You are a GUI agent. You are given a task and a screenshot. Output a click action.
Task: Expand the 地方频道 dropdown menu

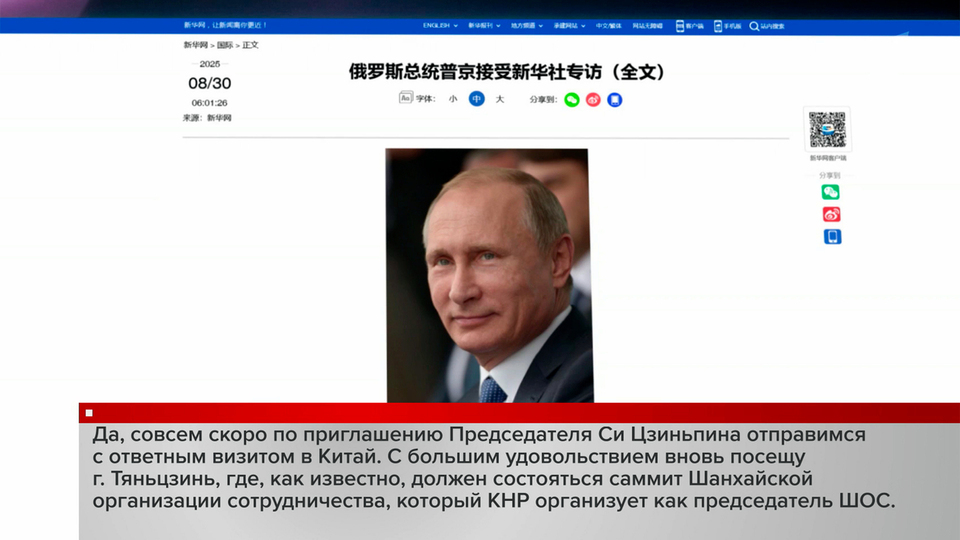pos(529,25)
